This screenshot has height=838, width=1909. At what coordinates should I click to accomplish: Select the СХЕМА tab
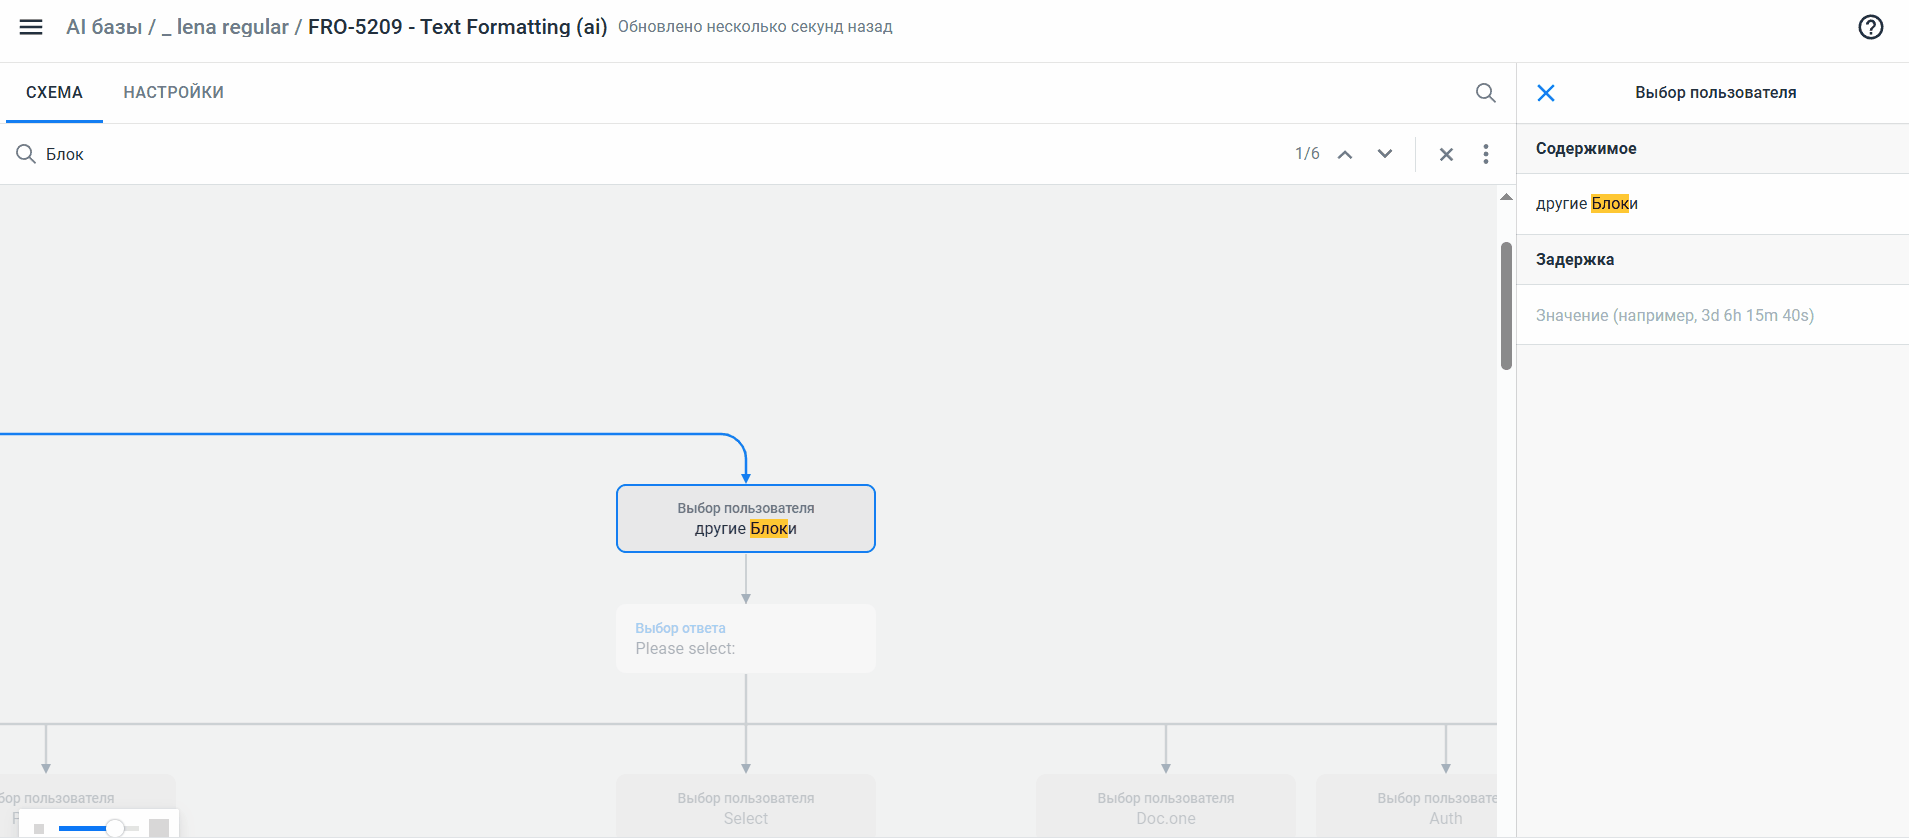54,93
